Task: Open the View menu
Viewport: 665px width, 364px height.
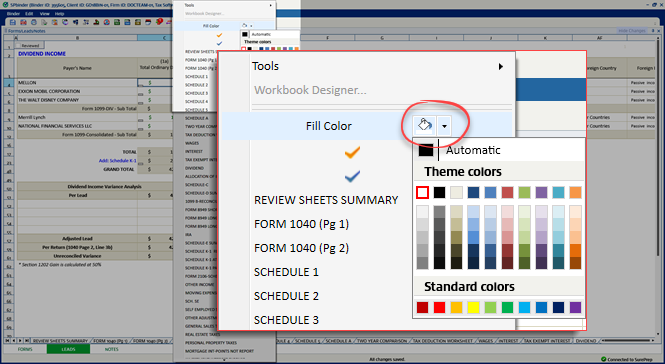Action: [45, 14]
